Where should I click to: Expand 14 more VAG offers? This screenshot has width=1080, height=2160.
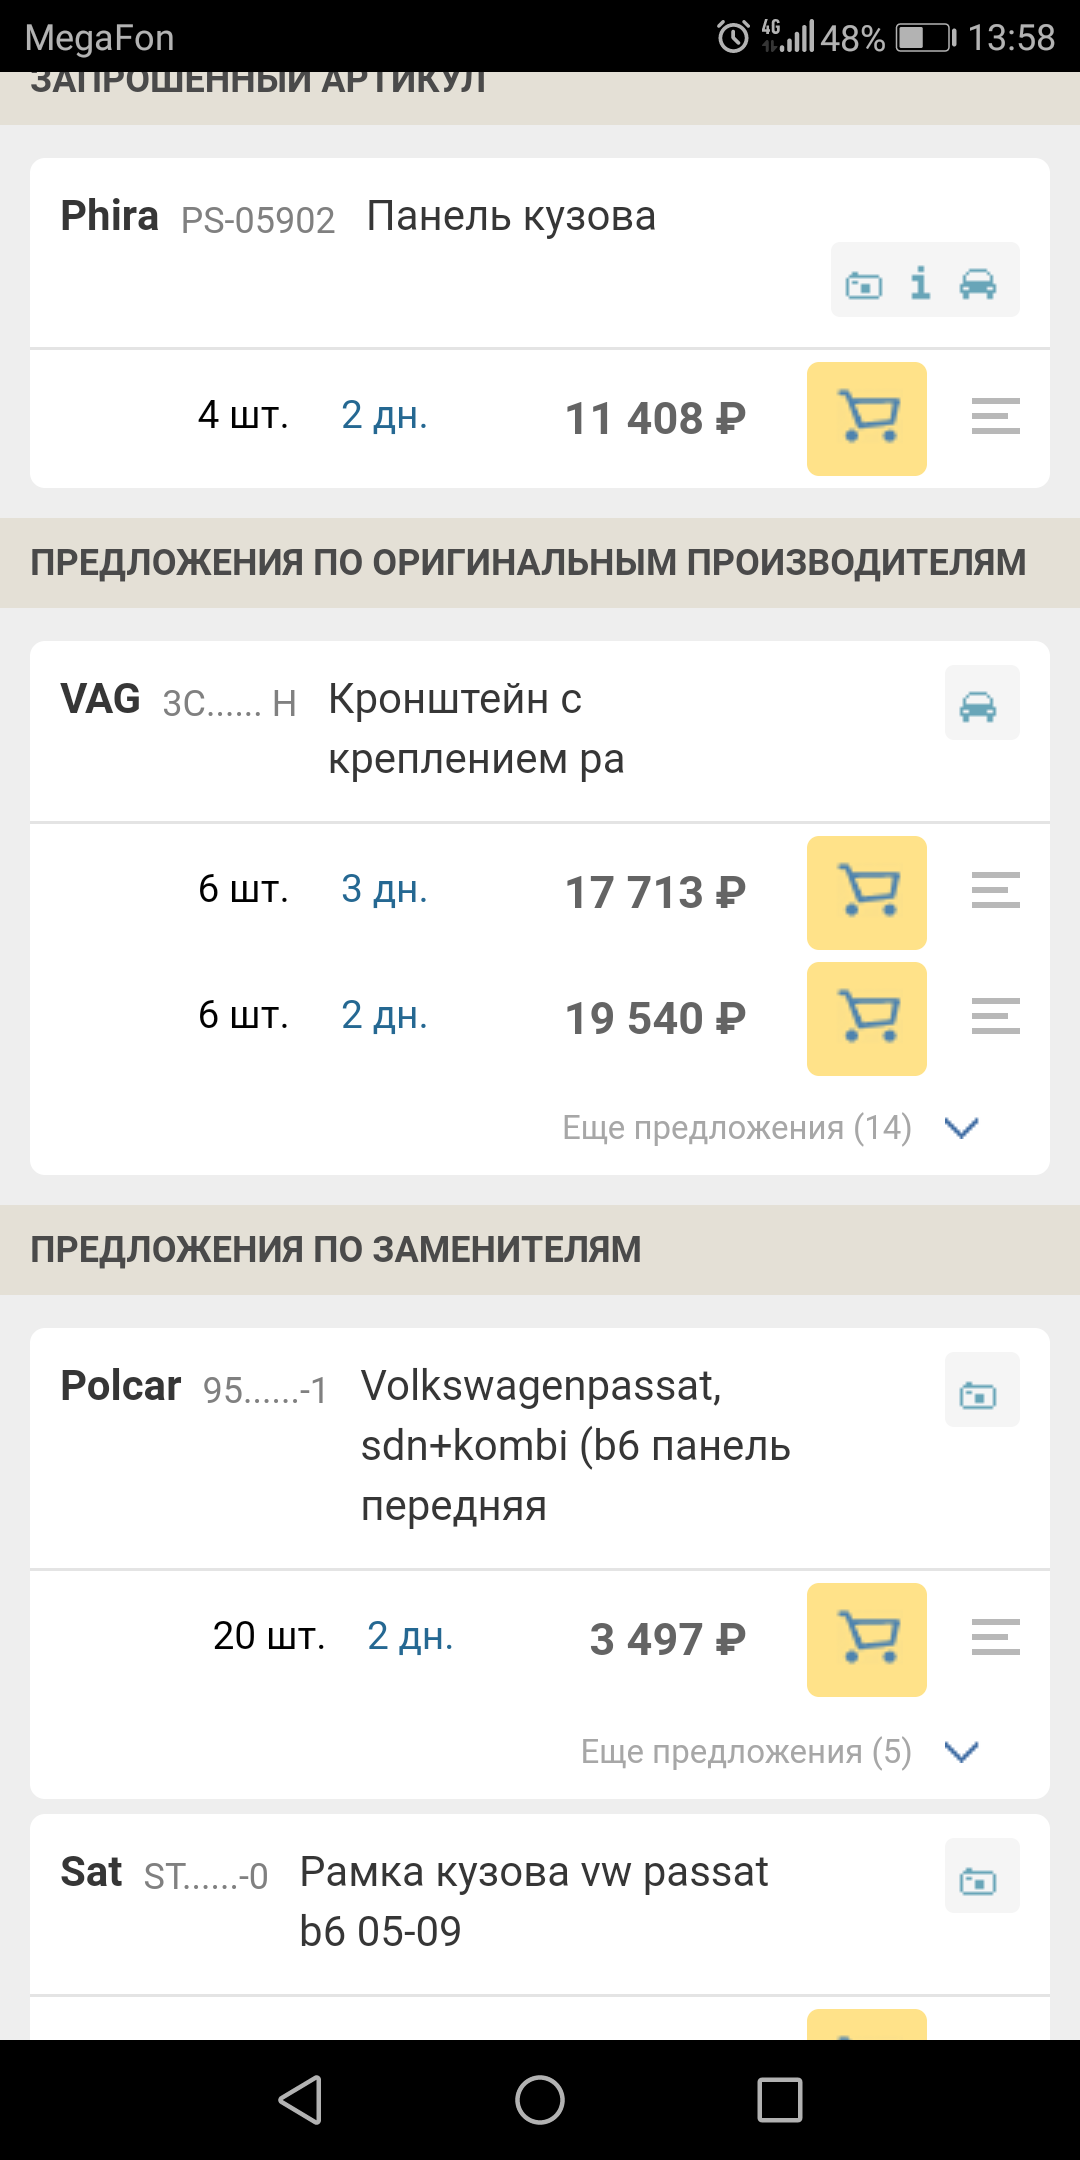[737, 1128]
